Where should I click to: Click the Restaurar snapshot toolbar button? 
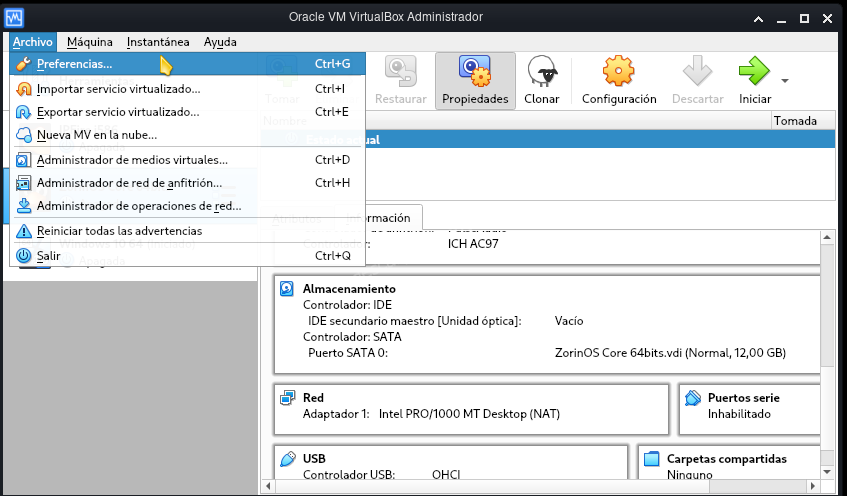[x=400, y=81]
